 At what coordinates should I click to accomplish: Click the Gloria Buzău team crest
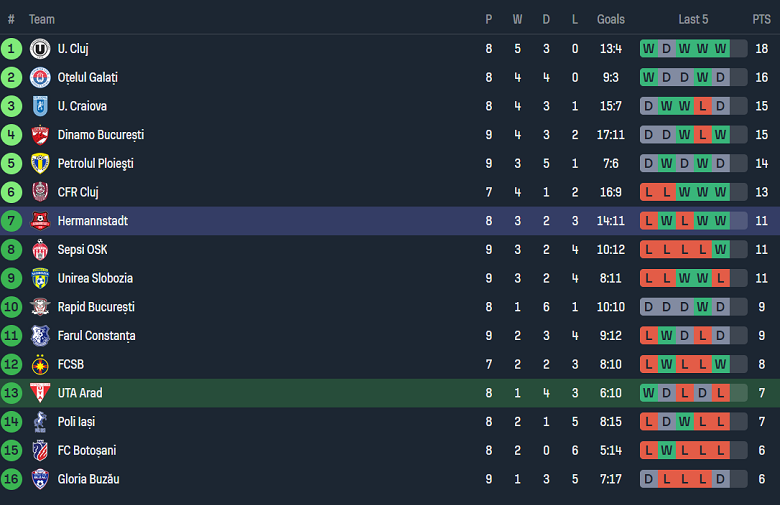(x=40, y=479)
